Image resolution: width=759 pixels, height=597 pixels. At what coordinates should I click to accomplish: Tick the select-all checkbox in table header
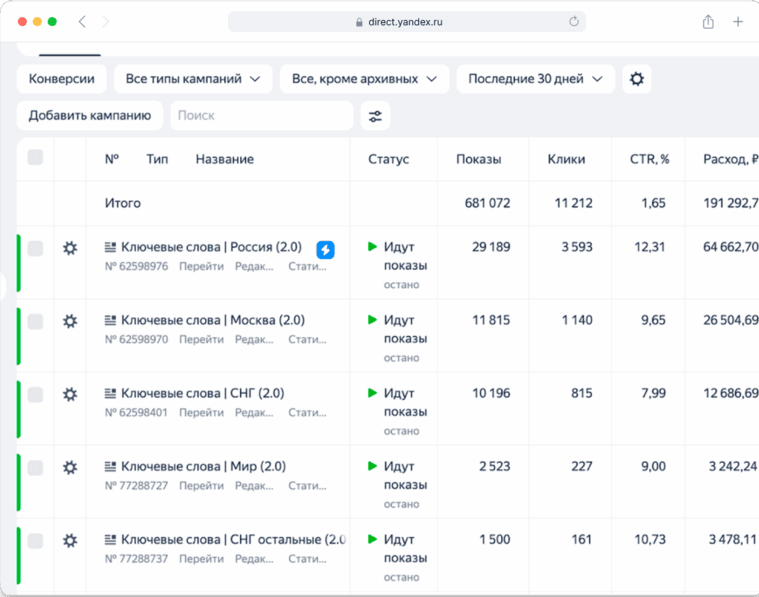[x=35, y=157]
